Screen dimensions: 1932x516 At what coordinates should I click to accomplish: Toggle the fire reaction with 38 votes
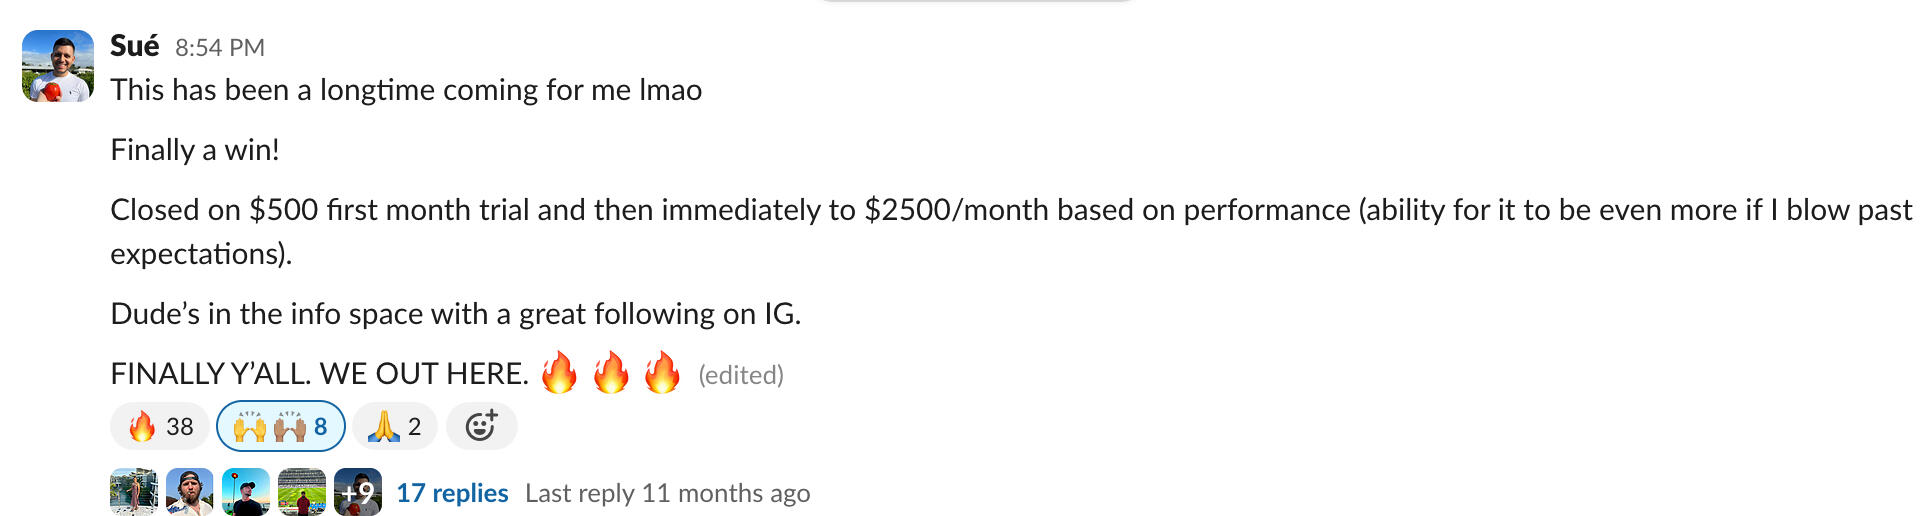pos(160,426)
